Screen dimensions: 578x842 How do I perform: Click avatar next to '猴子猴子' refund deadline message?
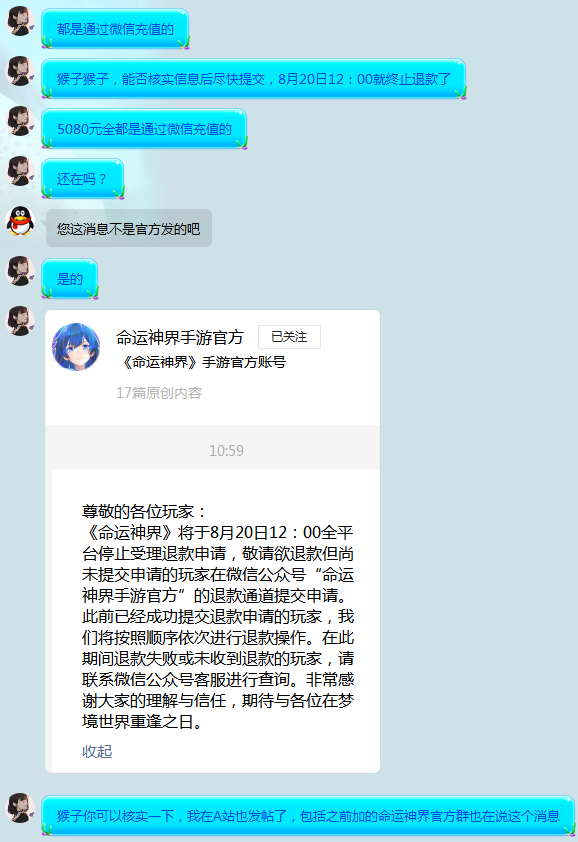[20, 71]
